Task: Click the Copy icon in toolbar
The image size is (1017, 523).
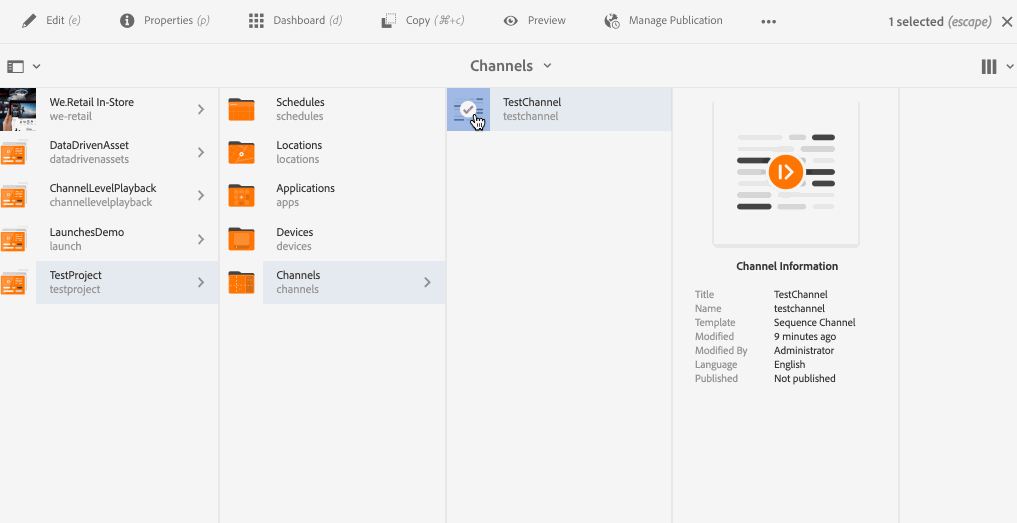Action: 389,21
